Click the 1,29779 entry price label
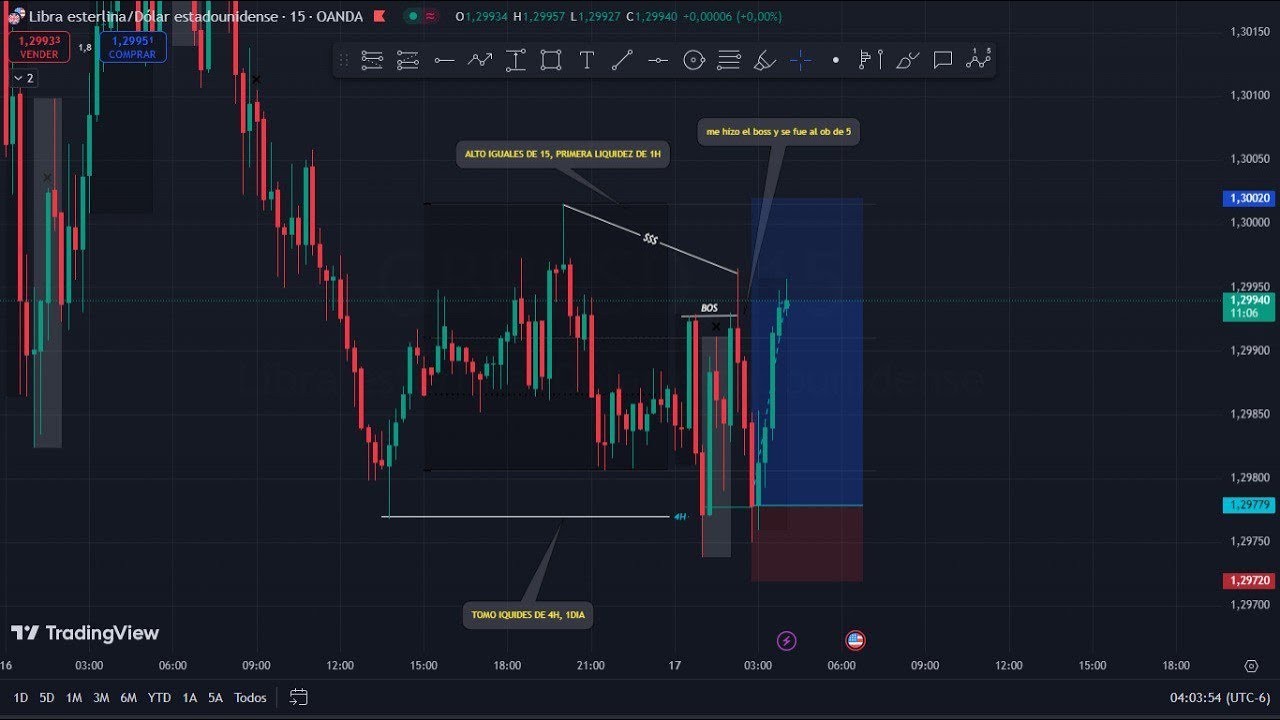Screen dimensions: 1280x720 1249,505
